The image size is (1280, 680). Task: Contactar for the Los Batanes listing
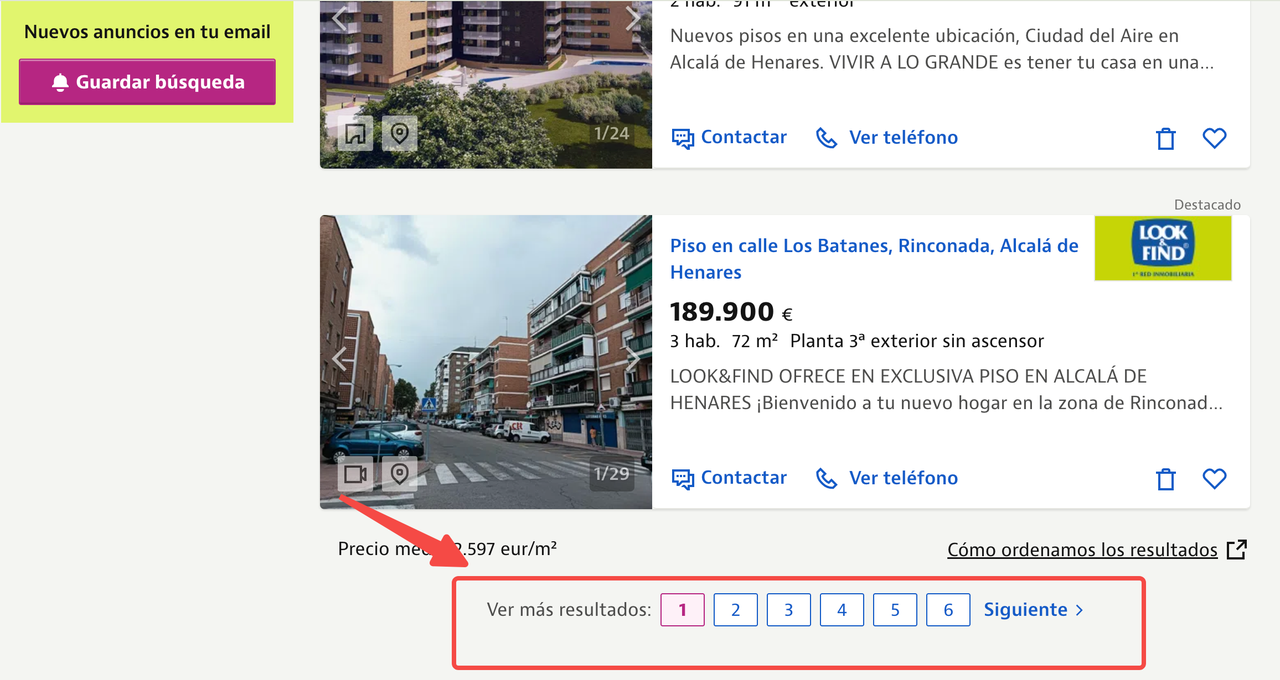coord(729,478)
